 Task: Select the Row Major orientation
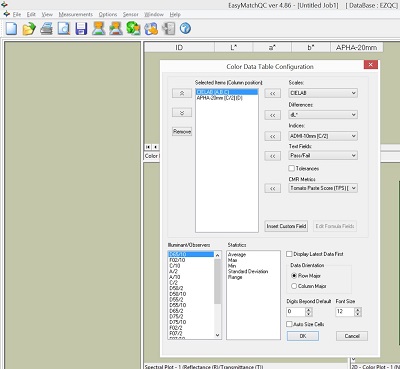click(x=294, y=276)
